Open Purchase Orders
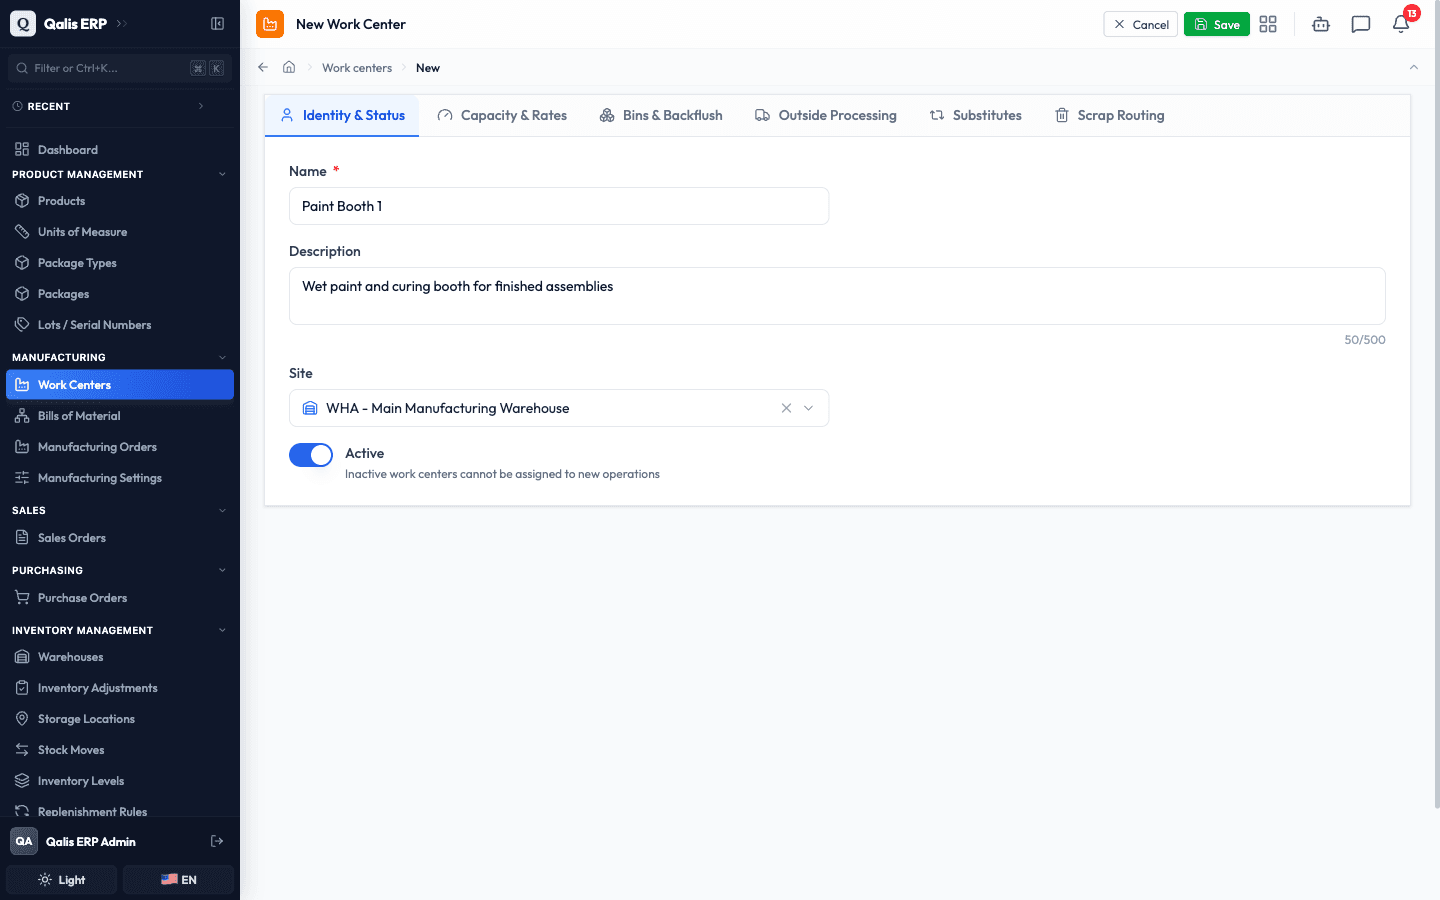1440x900 pixels. click(120, 598)
